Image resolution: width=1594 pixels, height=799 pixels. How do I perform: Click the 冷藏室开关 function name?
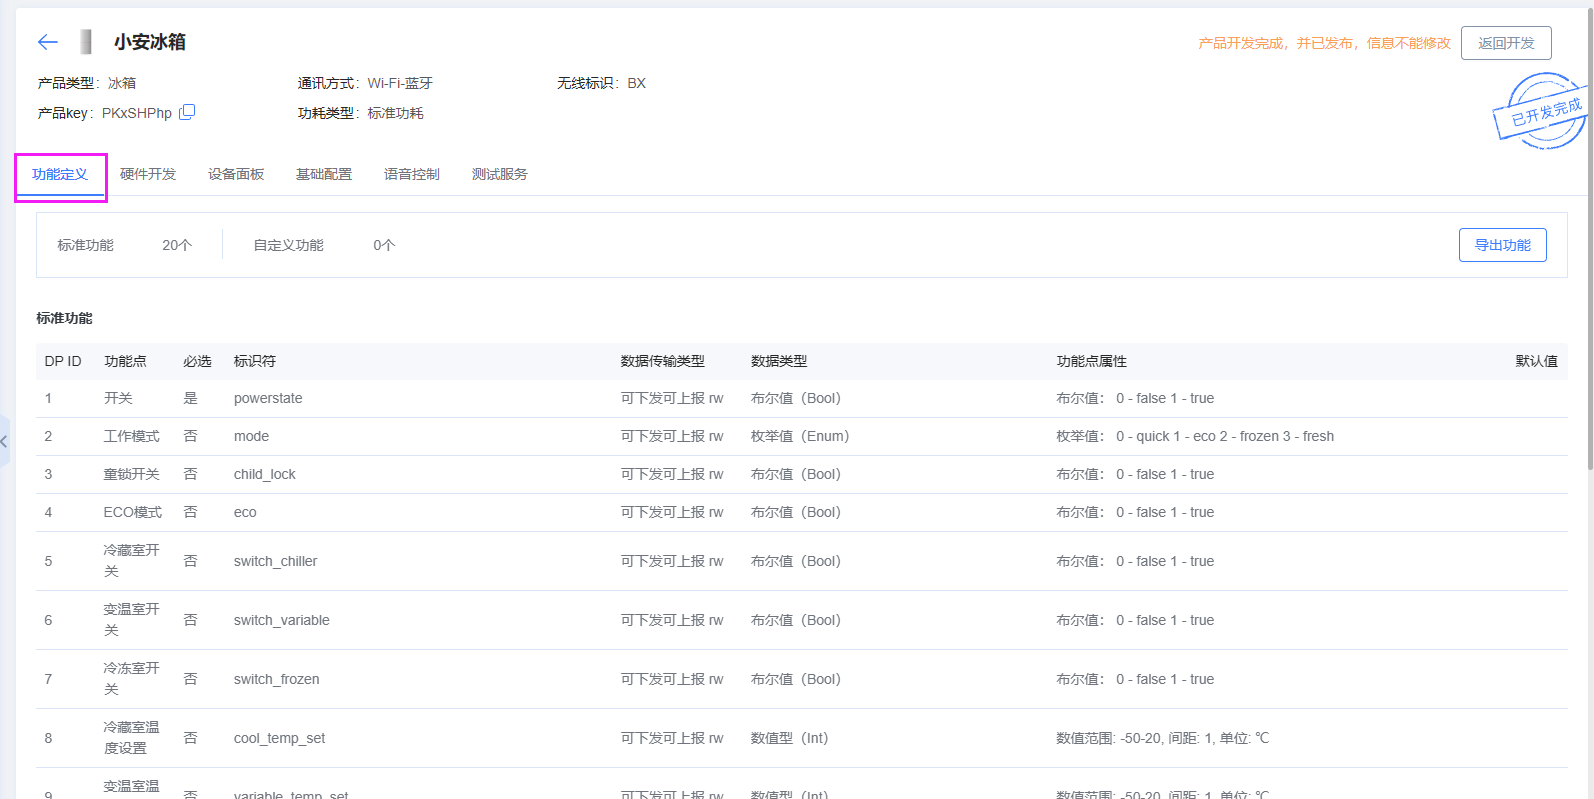click(x=132, y=561)
